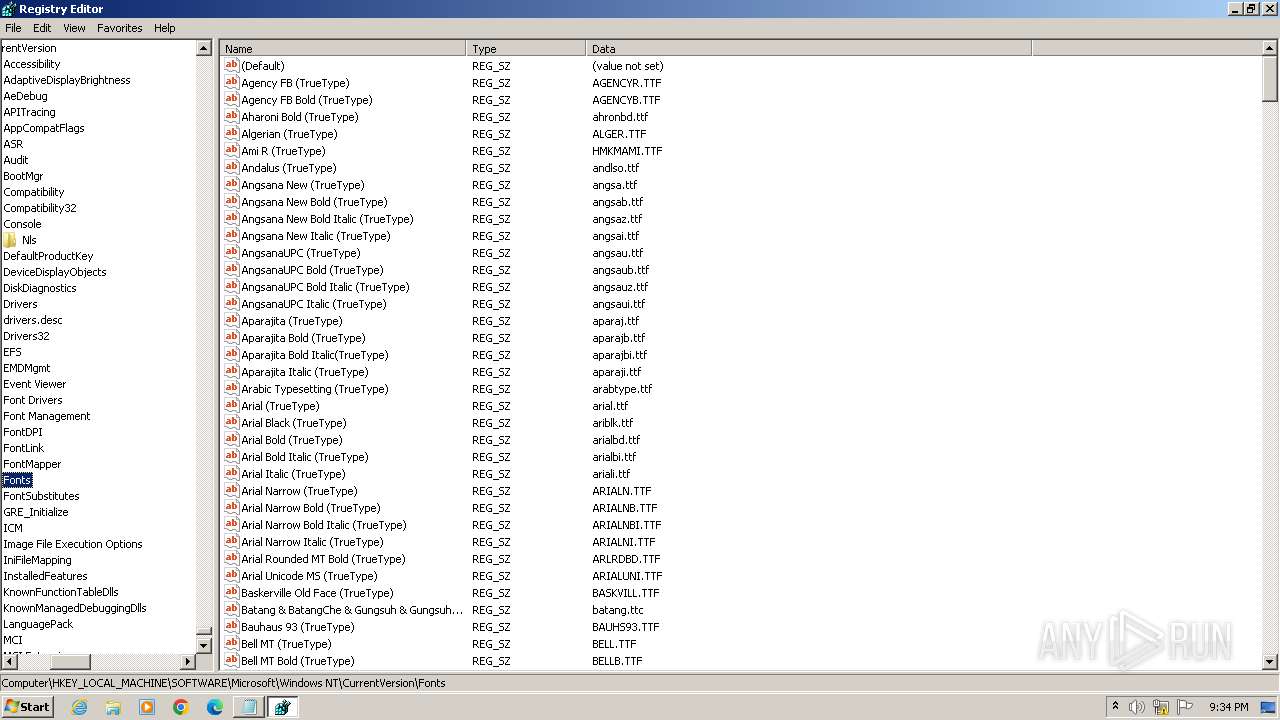Click the Action Center flag tray icon

pyautogui.click(x=1185, y=707)
